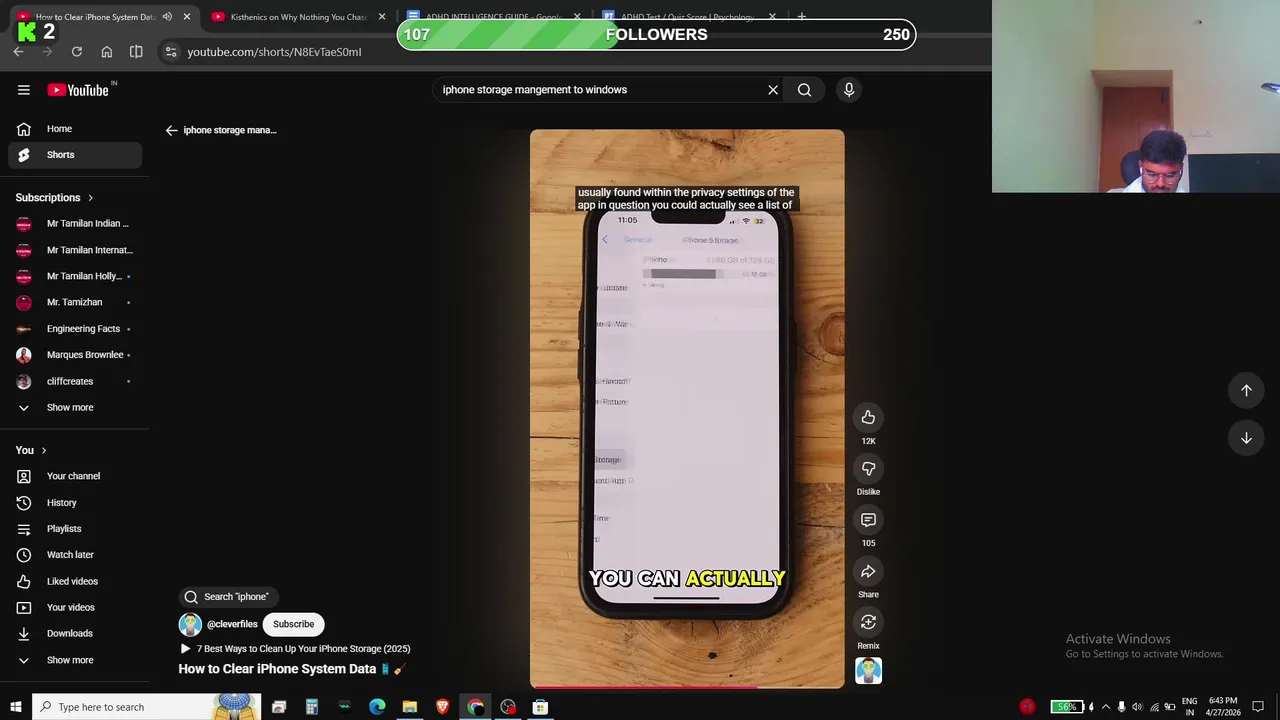Image resolution: width=1280 pixels, height=720 pixels.
Task: Open site information icon in address bar
Action: point(171,52)
